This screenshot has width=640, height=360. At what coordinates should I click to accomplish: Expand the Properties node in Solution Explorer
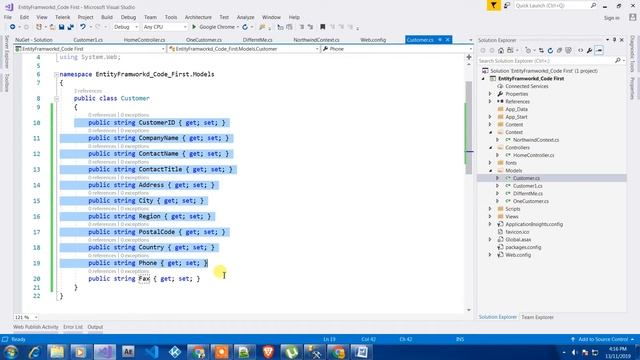[x=490, y=94]
